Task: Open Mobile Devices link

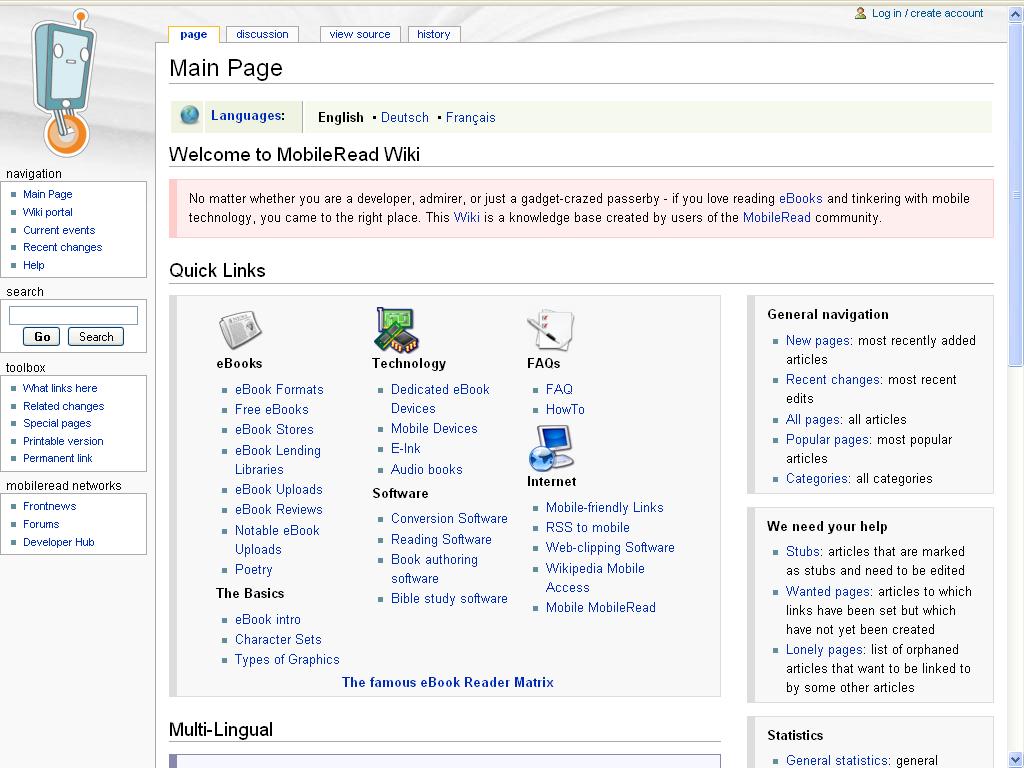Action: (434, 428)
